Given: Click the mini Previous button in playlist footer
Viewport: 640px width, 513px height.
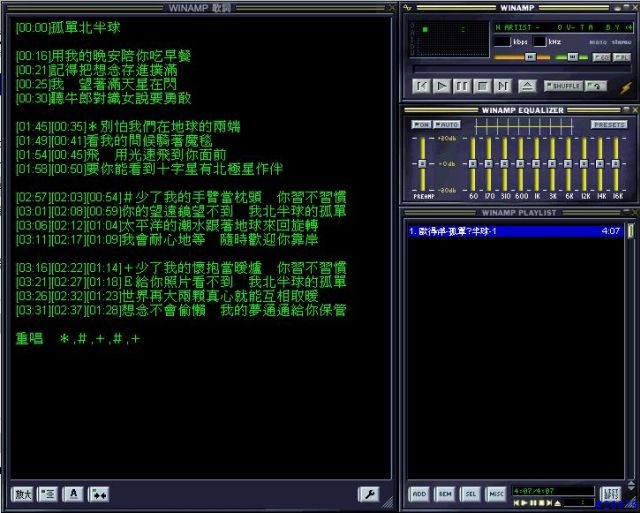Looking at the screenshot, I should 517,503.
